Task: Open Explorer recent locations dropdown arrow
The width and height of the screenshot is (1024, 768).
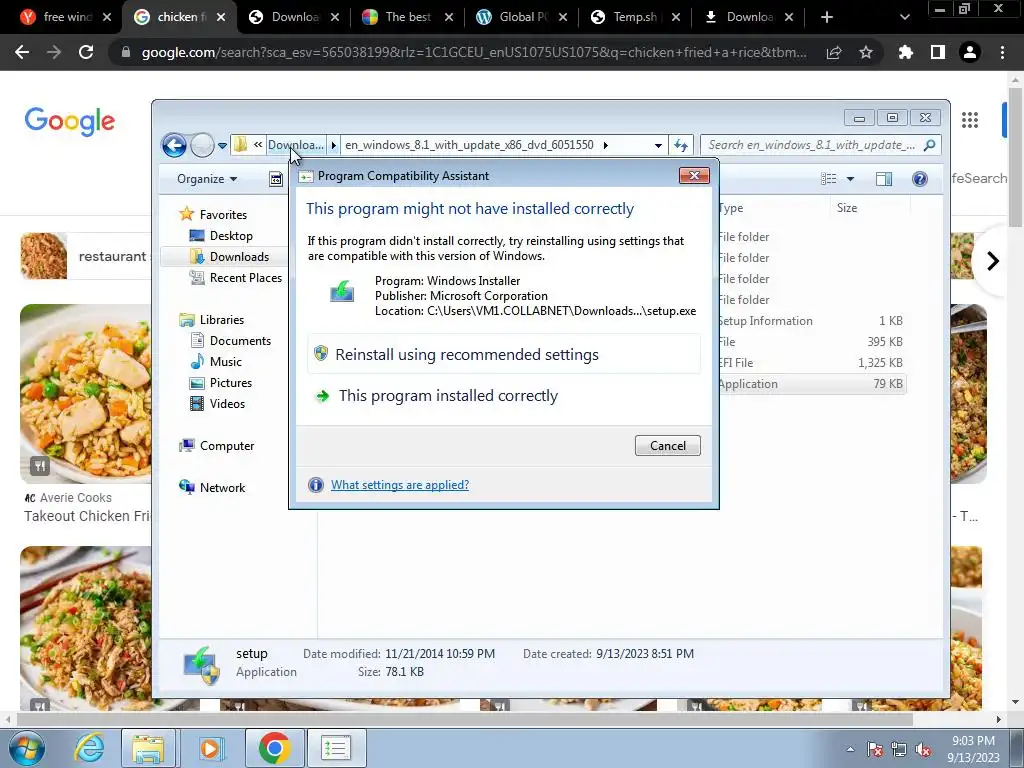Action: [x=223, y=145]
